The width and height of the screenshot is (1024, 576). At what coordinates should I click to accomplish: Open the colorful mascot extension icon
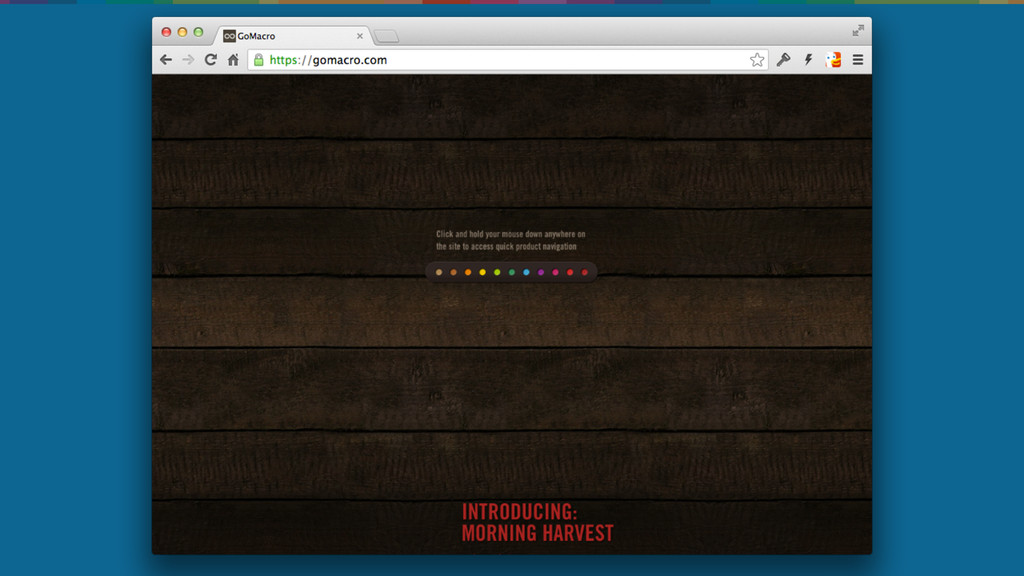point(833,59)
